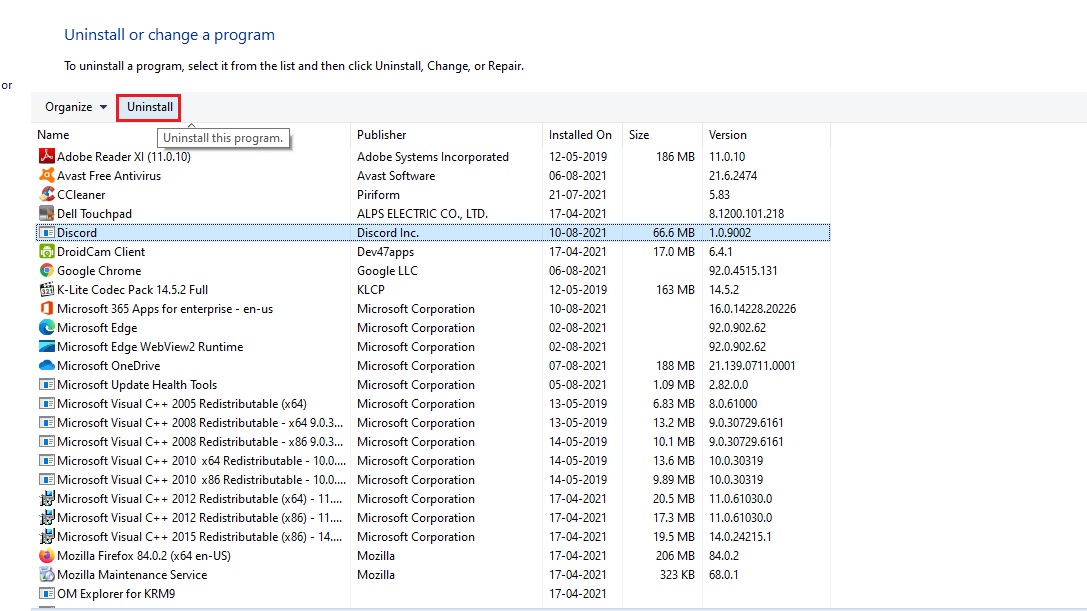
Task: Click version number 16.0.14228.20226
Action: pos(752,309)
